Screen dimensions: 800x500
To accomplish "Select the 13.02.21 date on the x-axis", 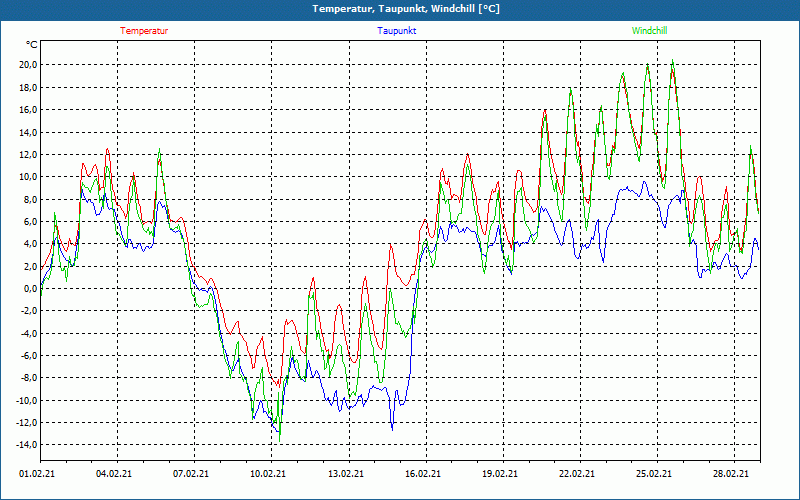I will click(x=345, y=475).
